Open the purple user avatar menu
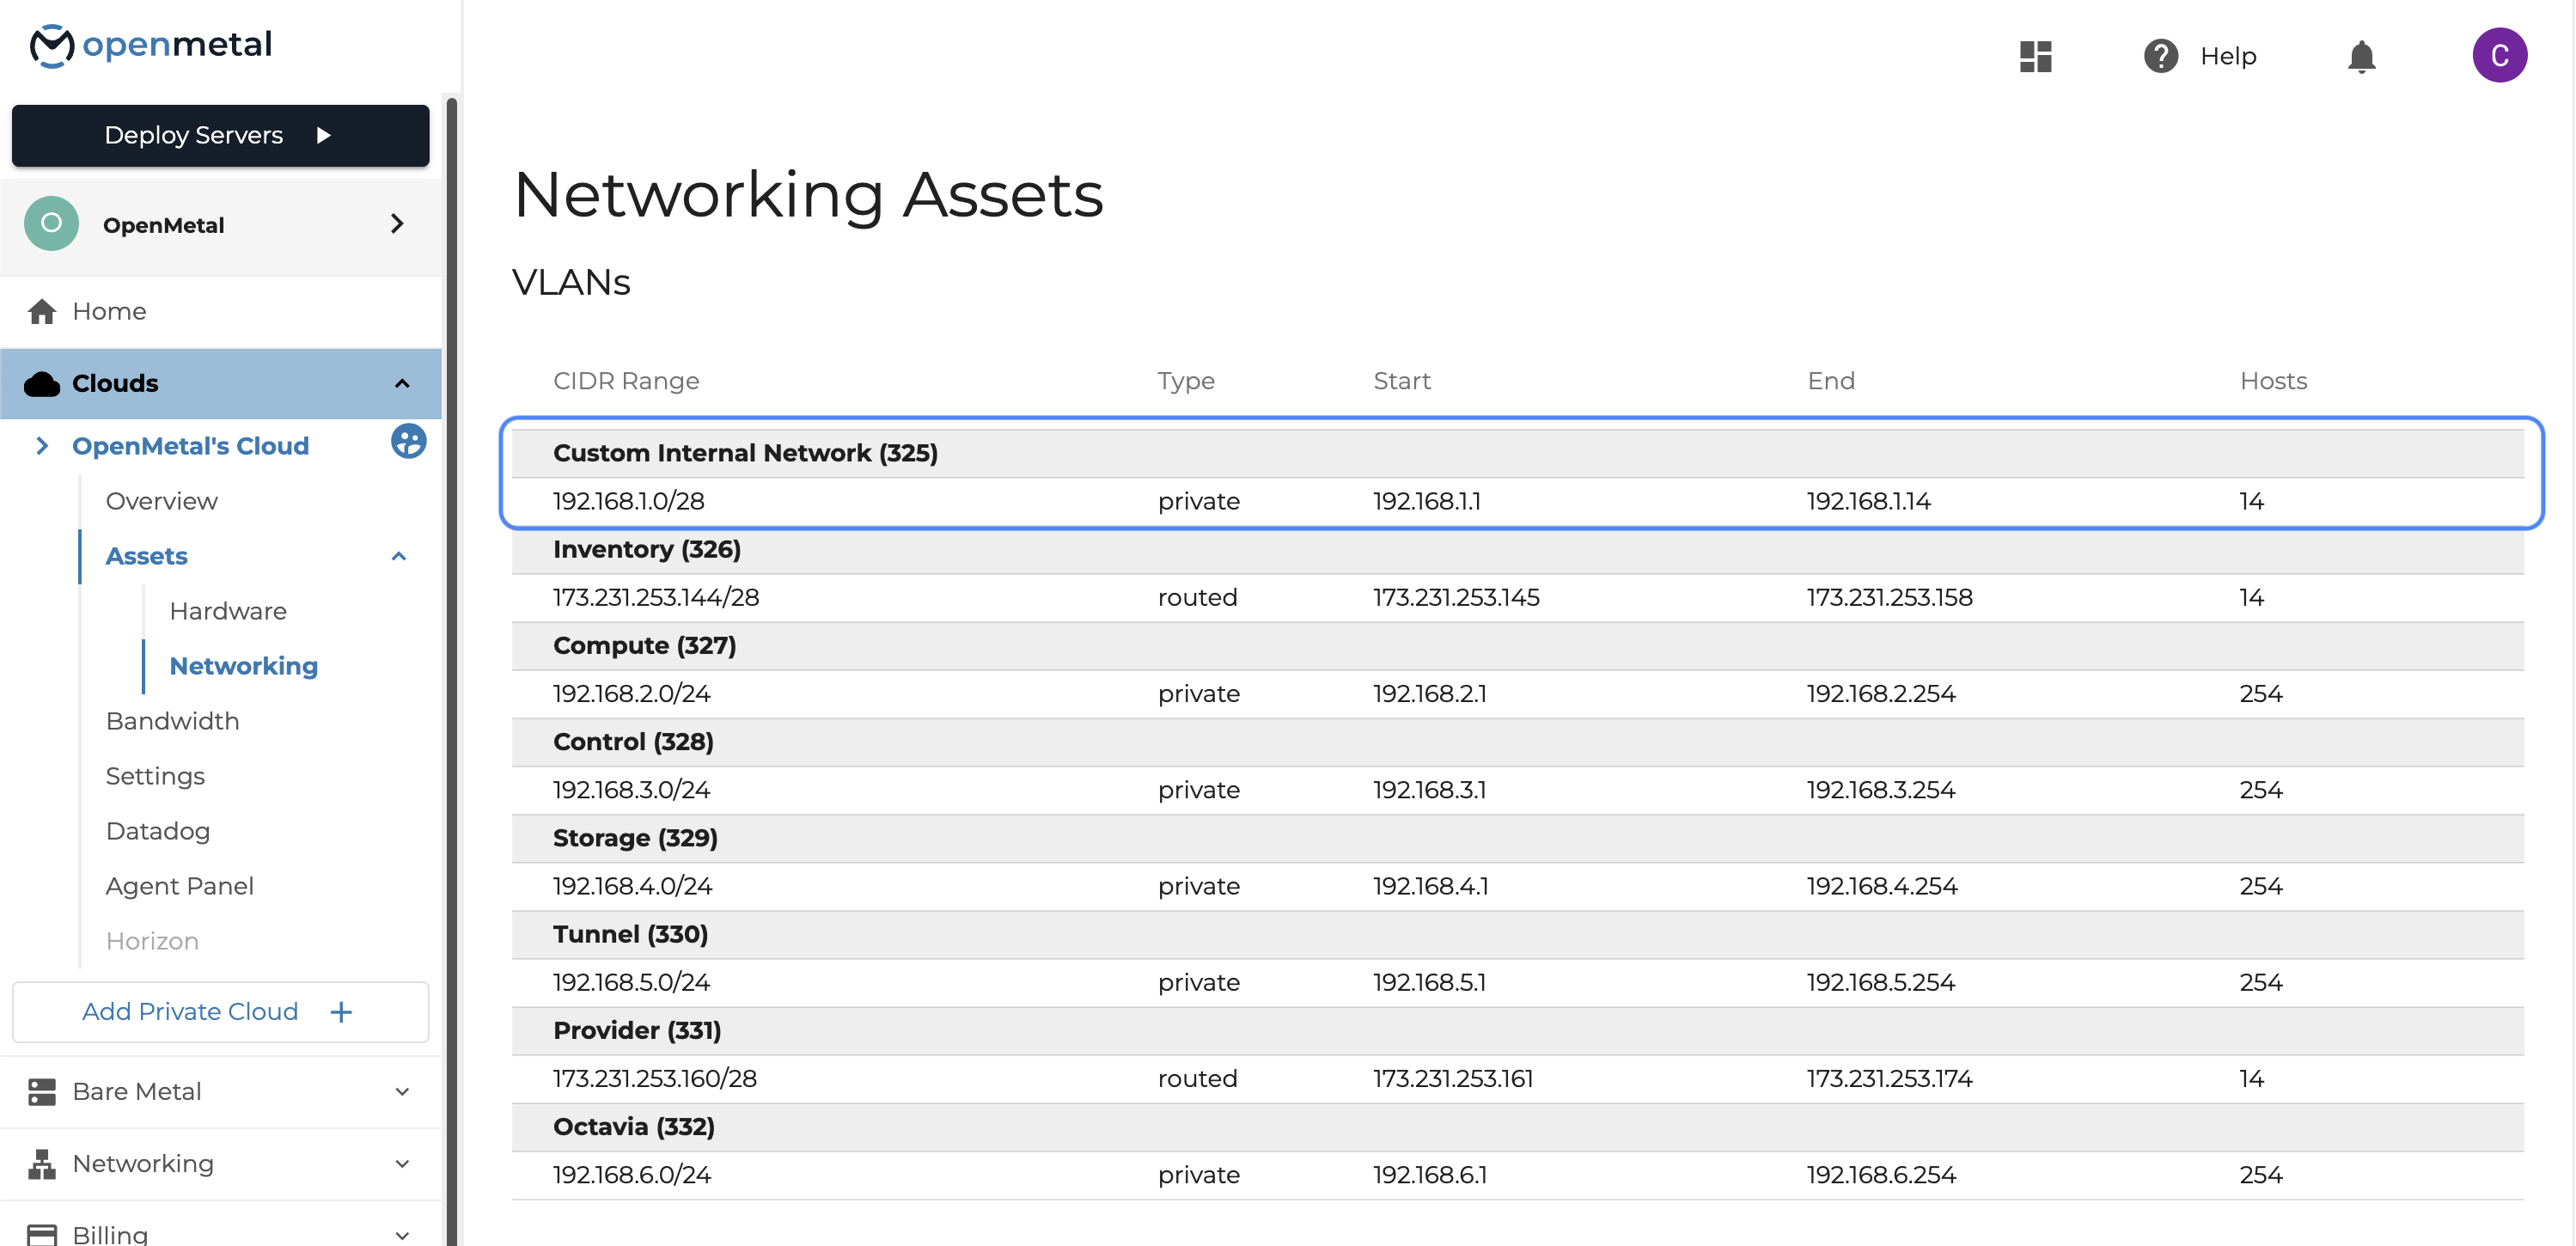This screenshot has height=1246, width=2576. click(x=2499, y=56)
